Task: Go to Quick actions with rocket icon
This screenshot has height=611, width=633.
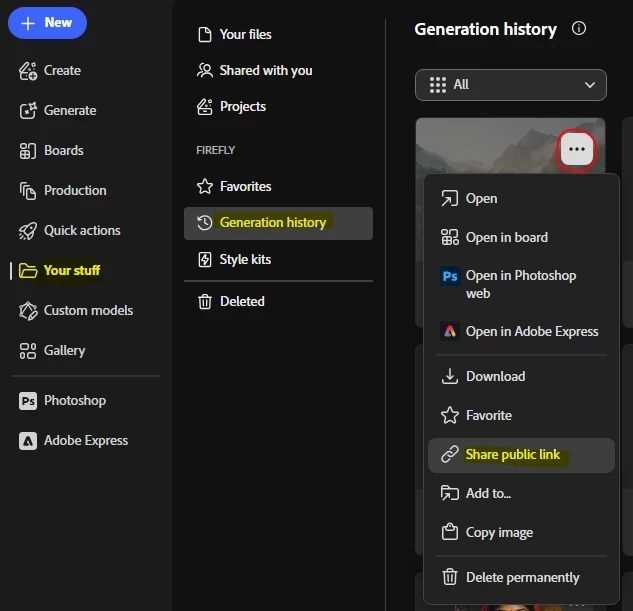Action: (x=69, y=230)
